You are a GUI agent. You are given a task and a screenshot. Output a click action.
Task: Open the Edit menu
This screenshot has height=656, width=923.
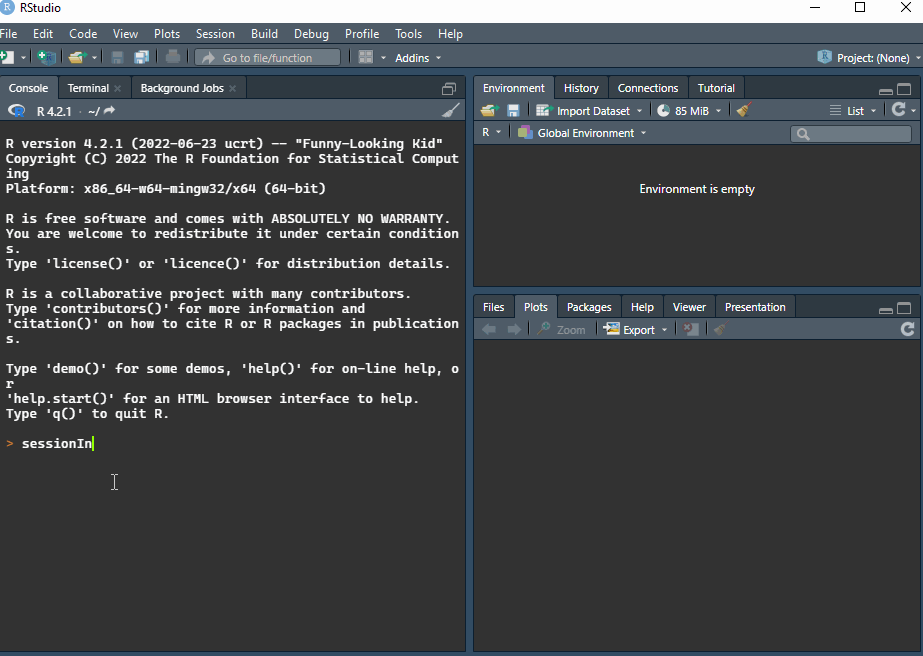tap(43, 34)
